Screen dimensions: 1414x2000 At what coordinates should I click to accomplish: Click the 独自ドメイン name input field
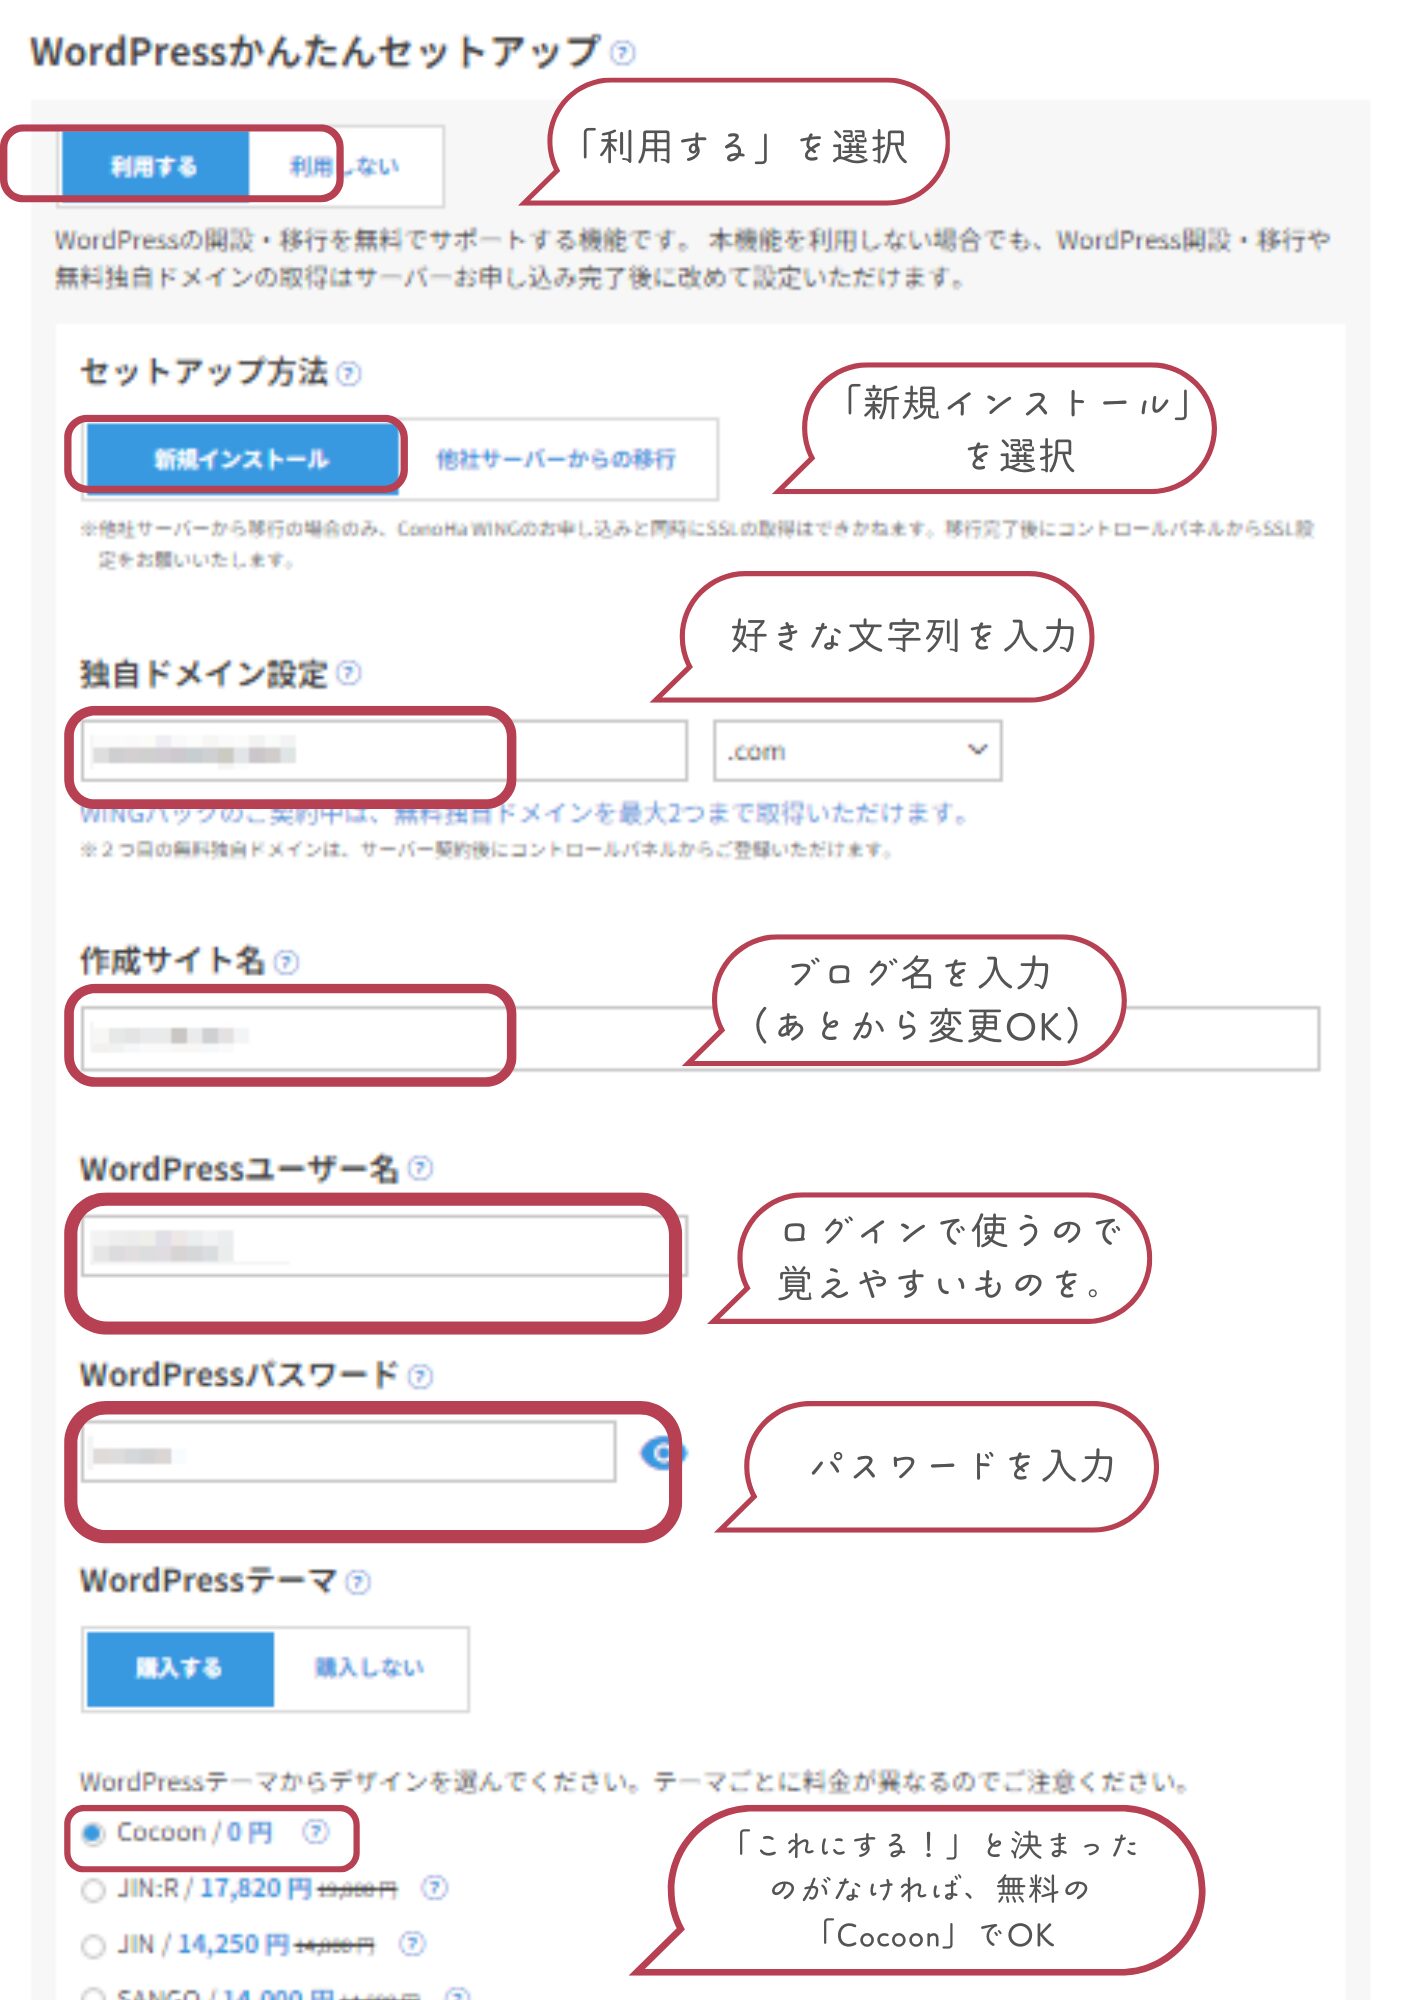click(384, 750)
